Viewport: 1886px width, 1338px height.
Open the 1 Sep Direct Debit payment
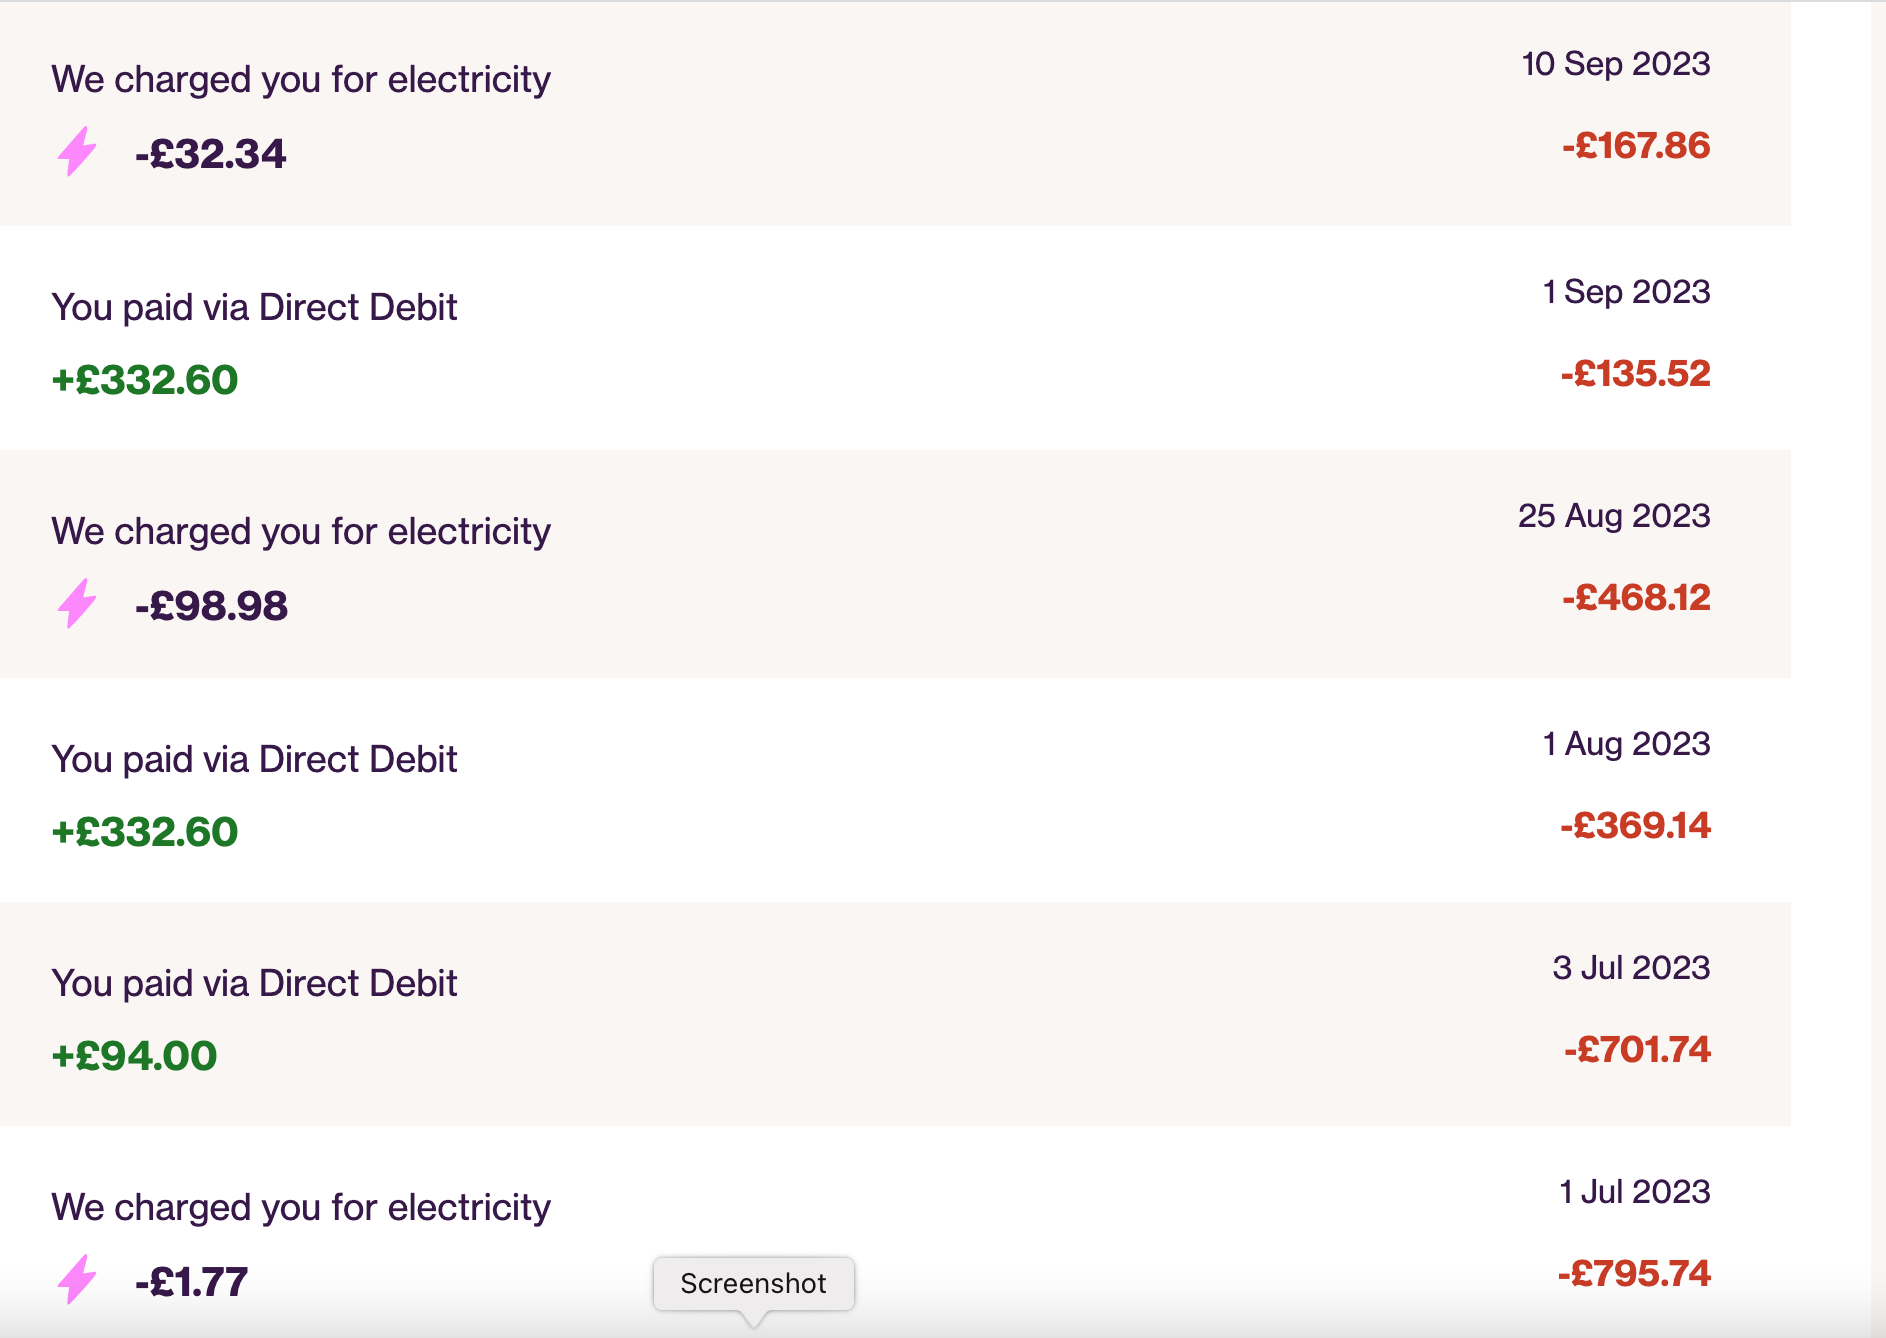(x=895, y=338)
